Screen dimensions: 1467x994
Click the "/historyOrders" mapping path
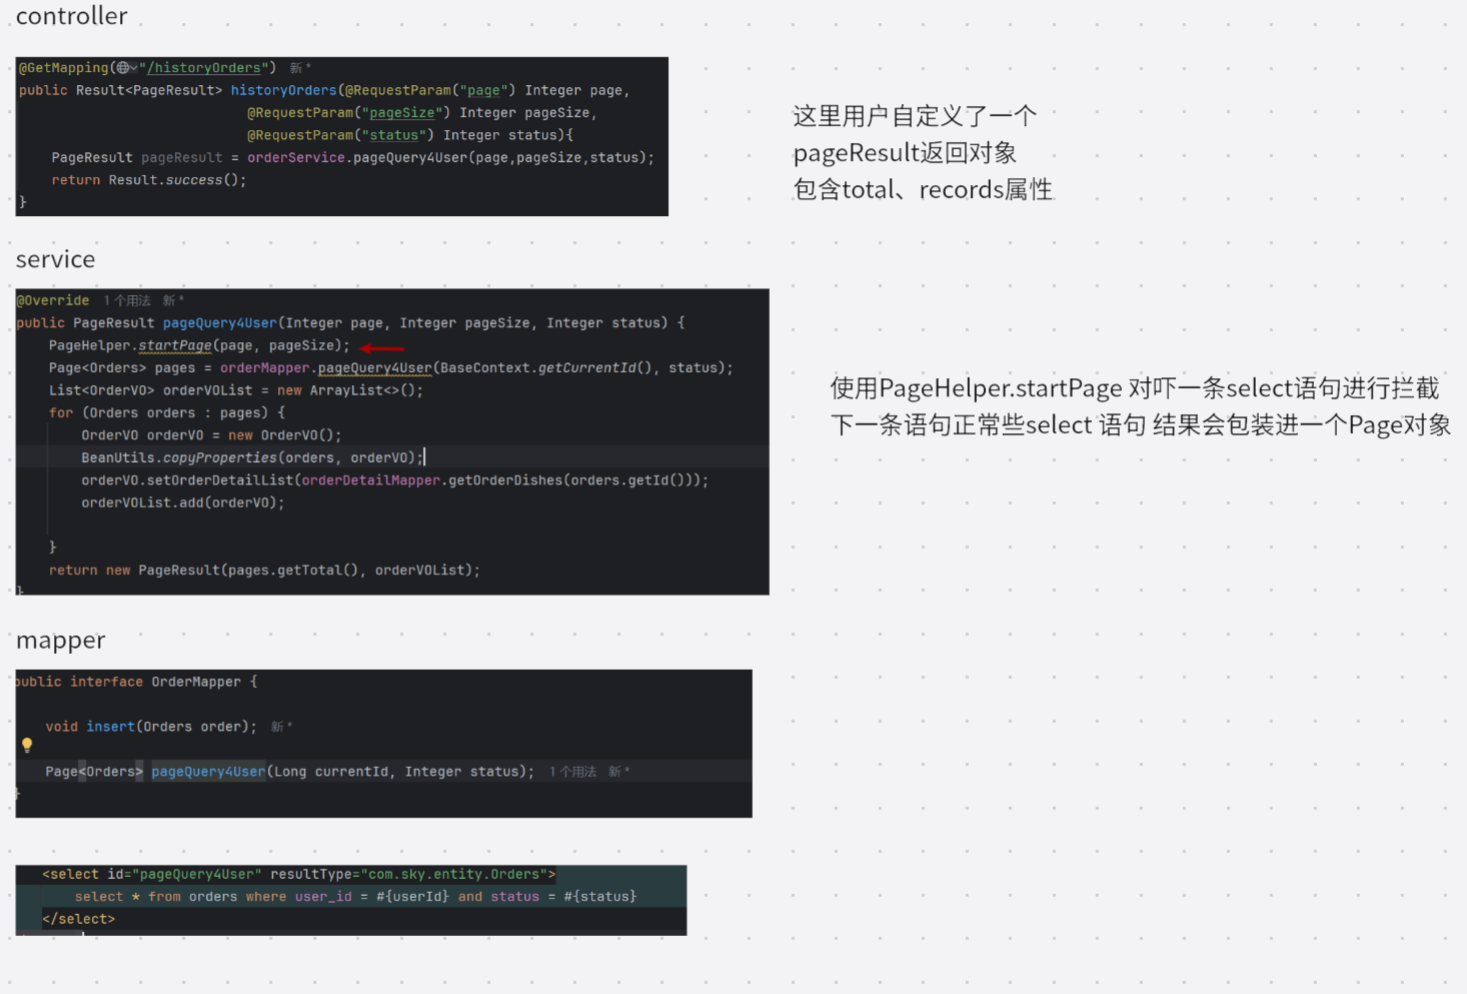click(x=204, y=68)
